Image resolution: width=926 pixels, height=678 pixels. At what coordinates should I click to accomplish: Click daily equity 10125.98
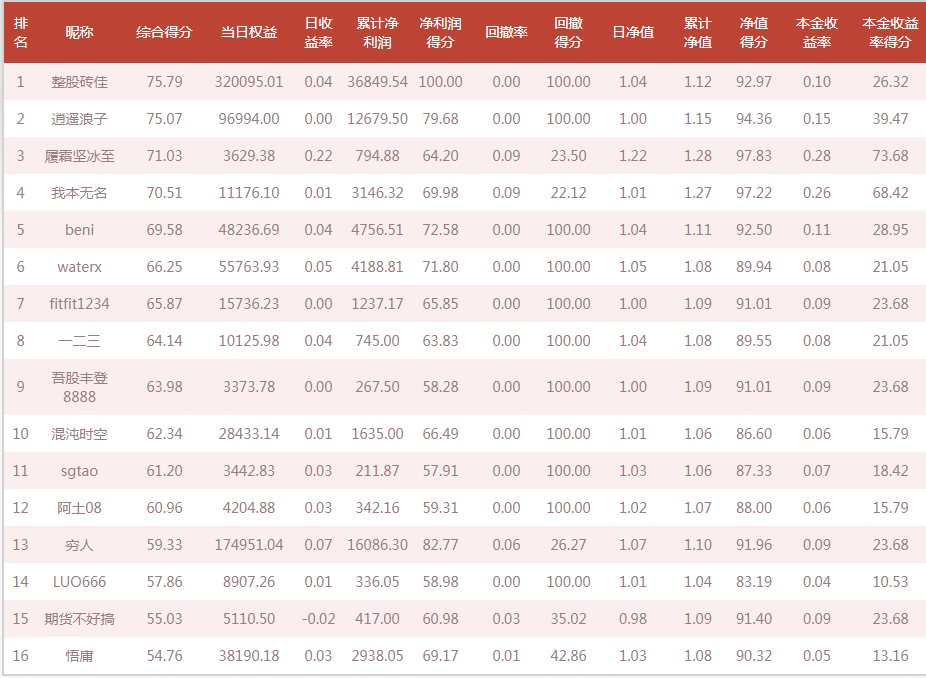tap(249, 341)
